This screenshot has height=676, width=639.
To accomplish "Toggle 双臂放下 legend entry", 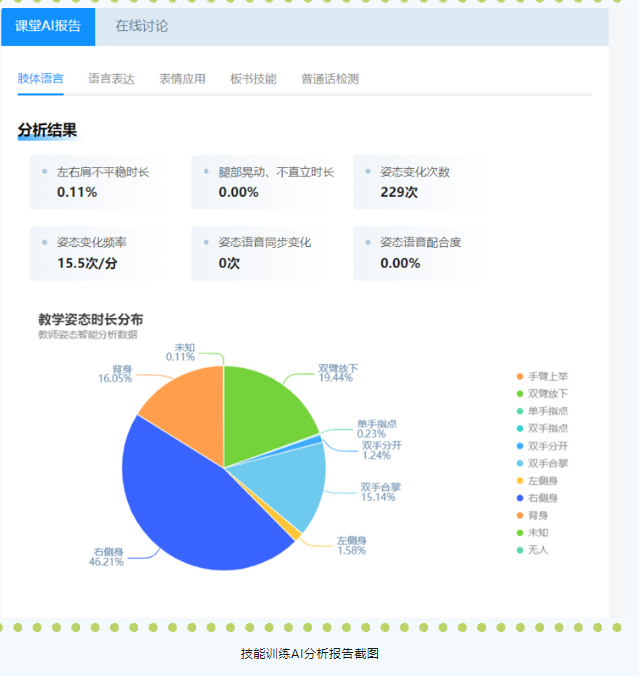I will (x=547, y=394).
